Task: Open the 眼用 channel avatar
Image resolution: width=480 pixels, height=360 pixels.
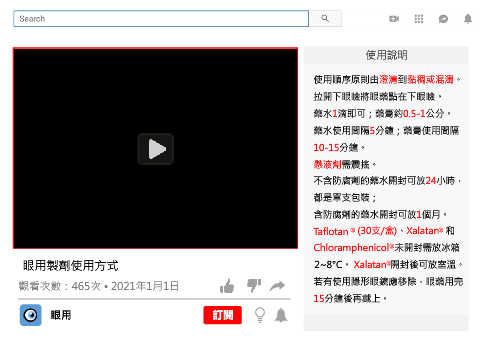Action: [31, 315]
